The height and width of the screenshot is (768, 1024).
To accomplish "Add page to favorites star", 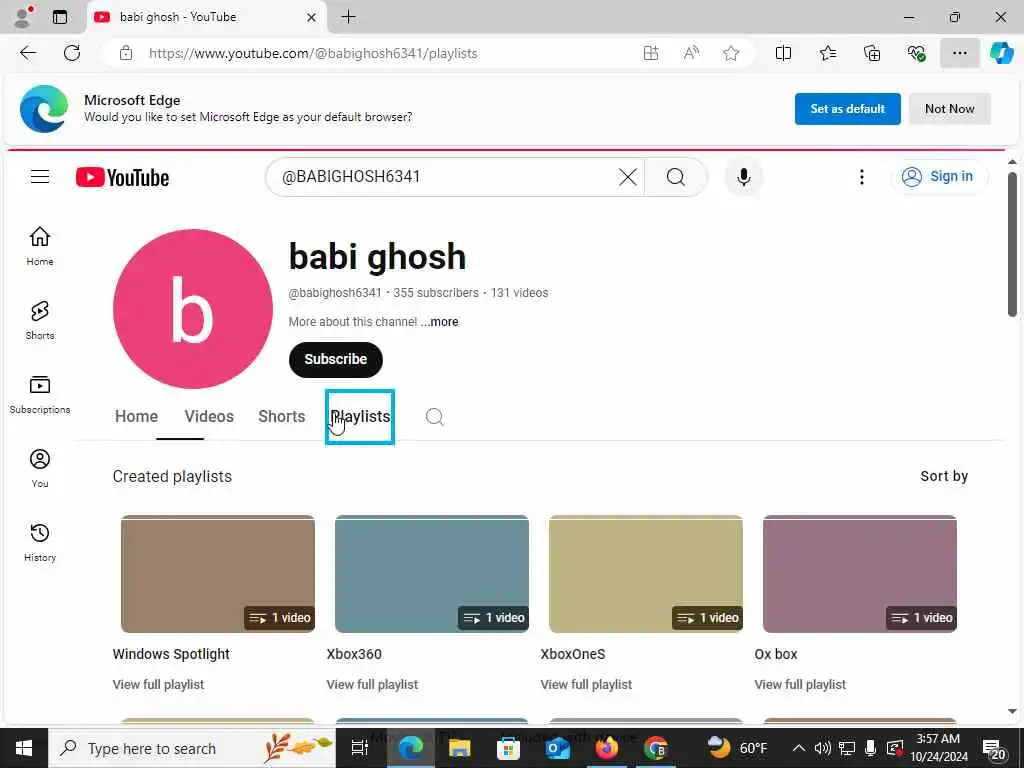I will 731,54.
